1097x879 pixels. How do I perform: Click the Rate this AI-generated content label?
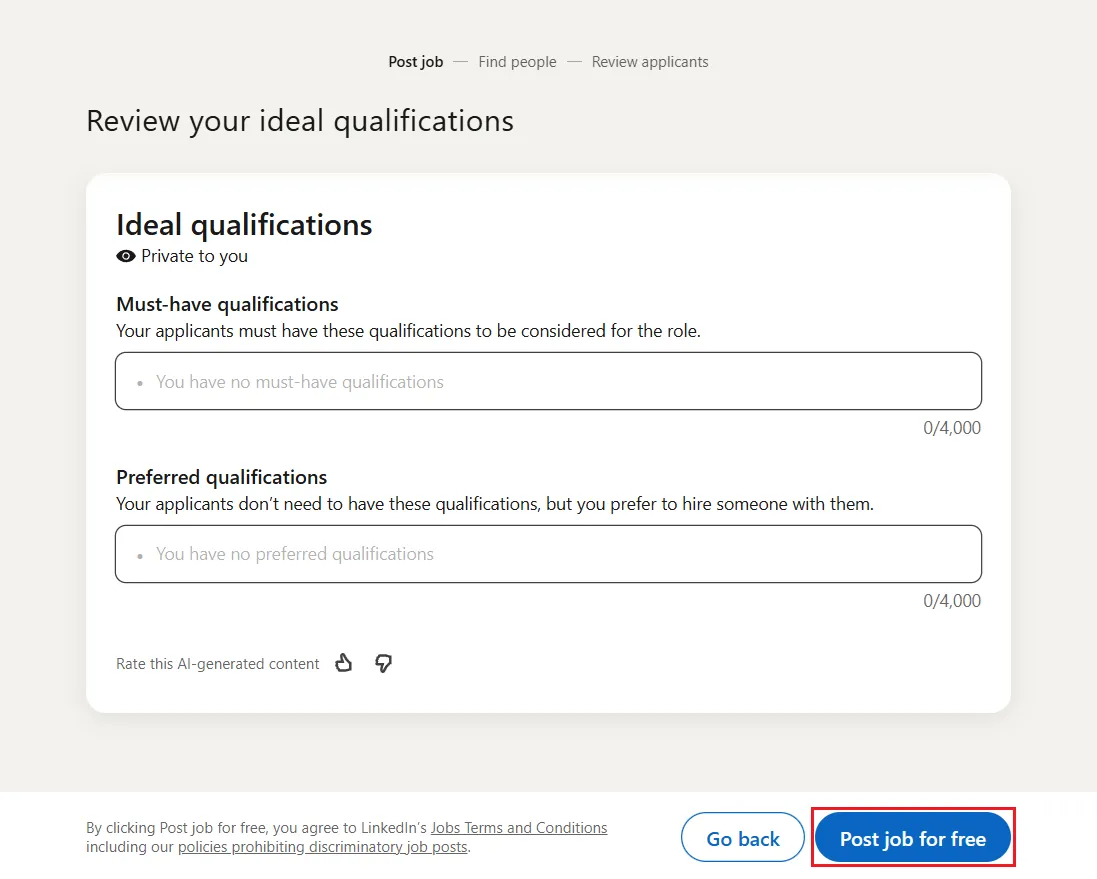pos(217,663)
